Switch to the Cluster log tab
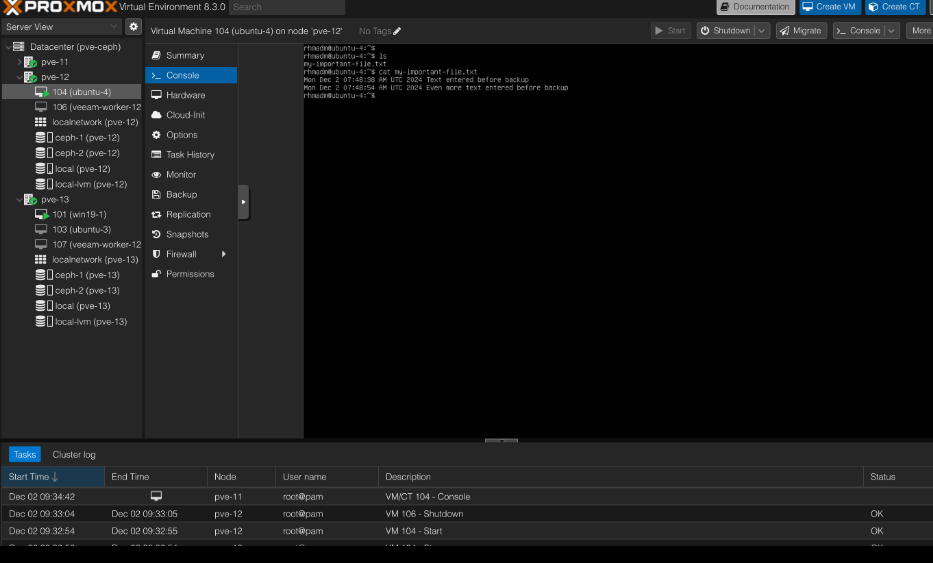 (74, 454)
